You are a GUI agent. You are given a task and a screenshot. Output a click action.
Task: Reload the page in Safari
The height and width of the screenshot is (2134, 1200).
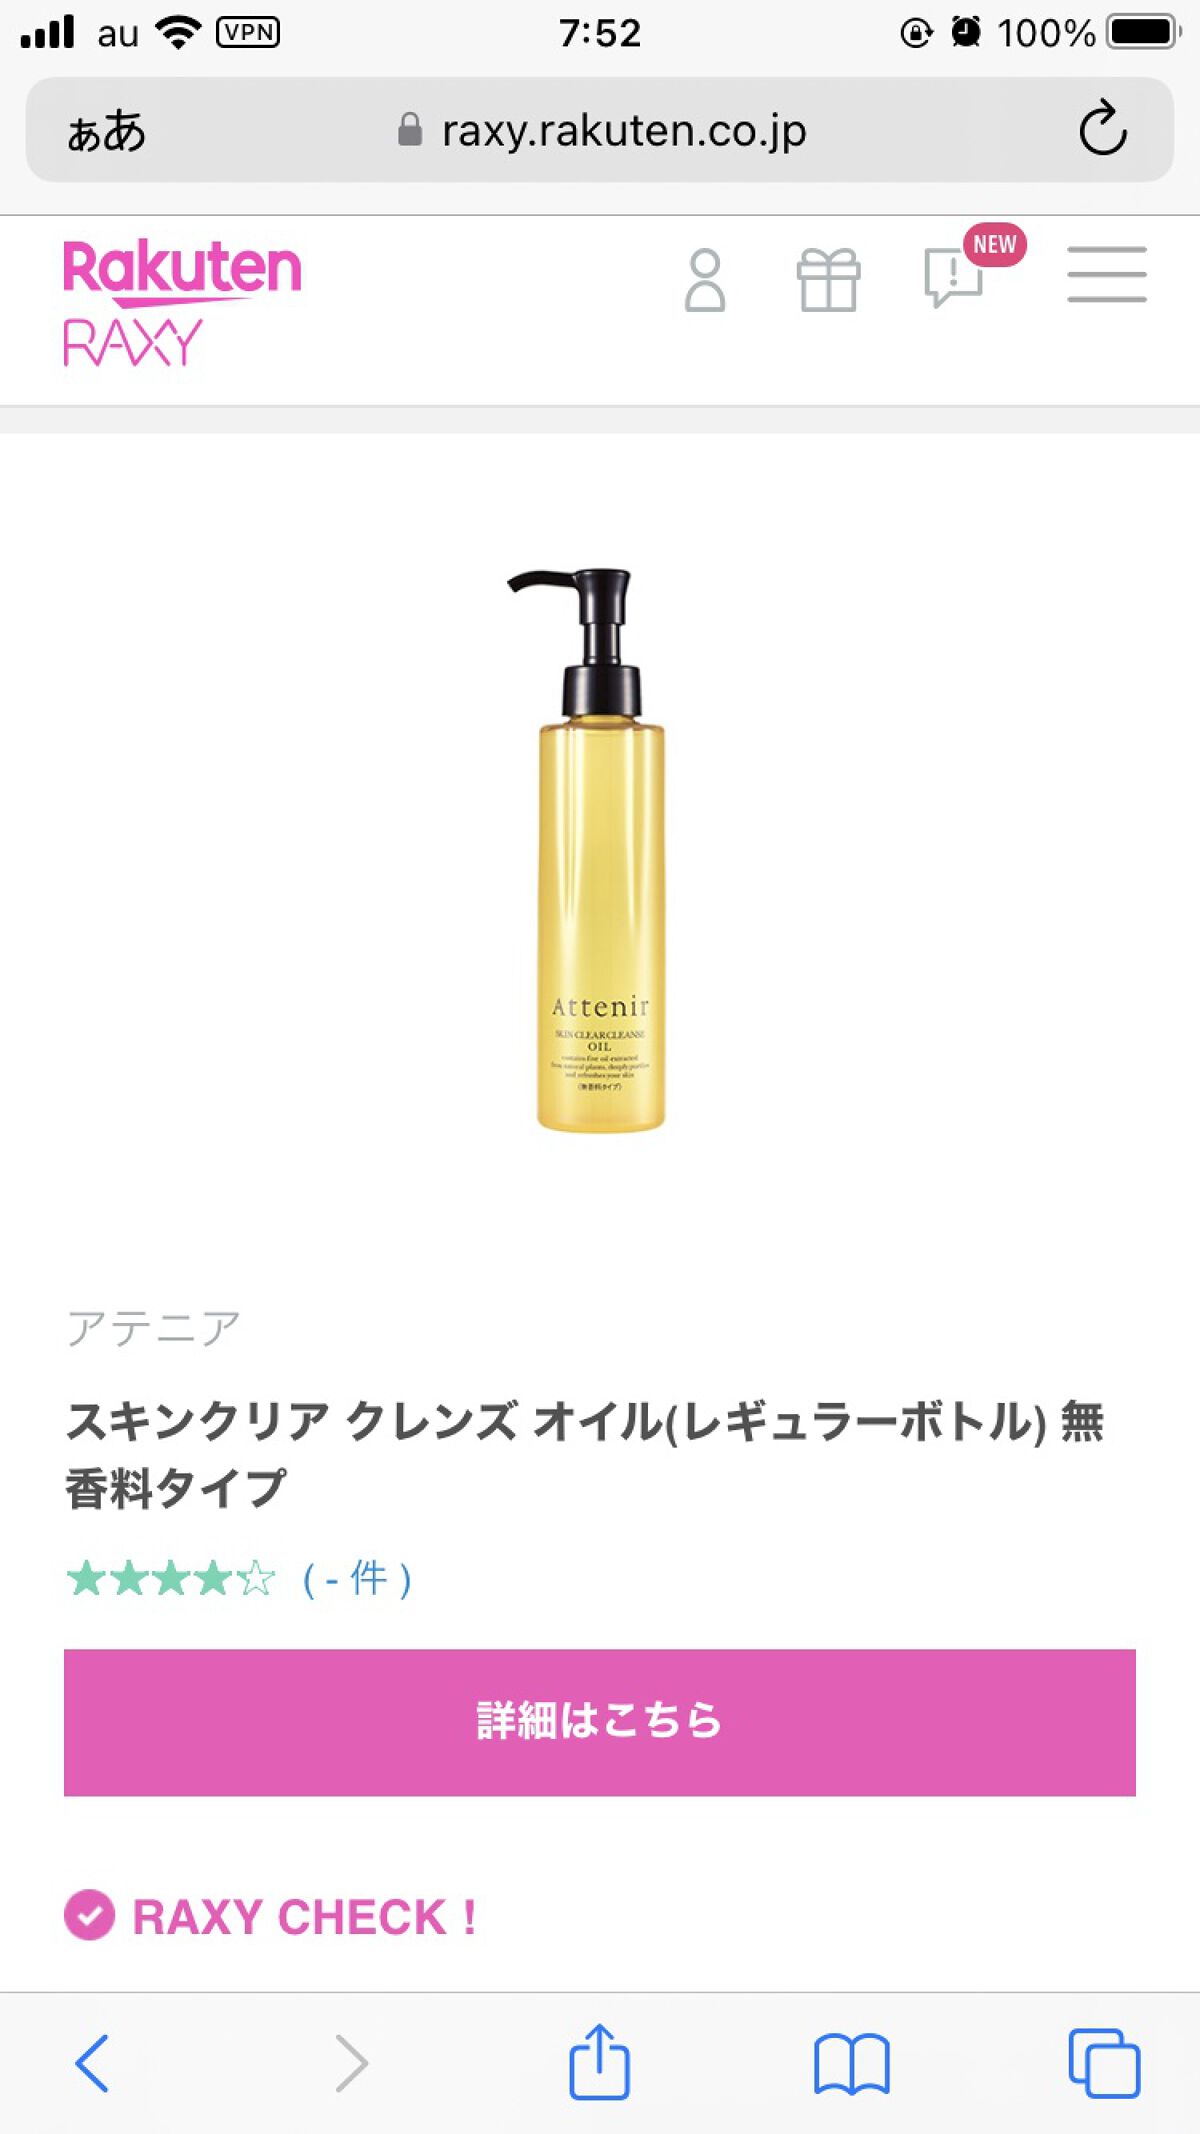[1103, 128]
